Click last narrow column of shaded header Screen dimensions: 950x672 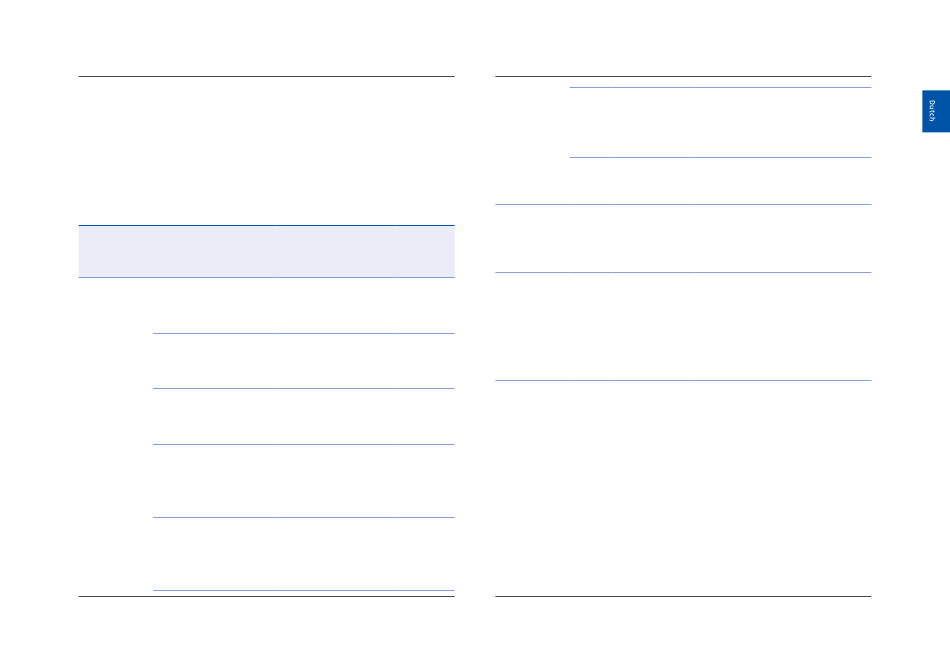click(426, 251)
